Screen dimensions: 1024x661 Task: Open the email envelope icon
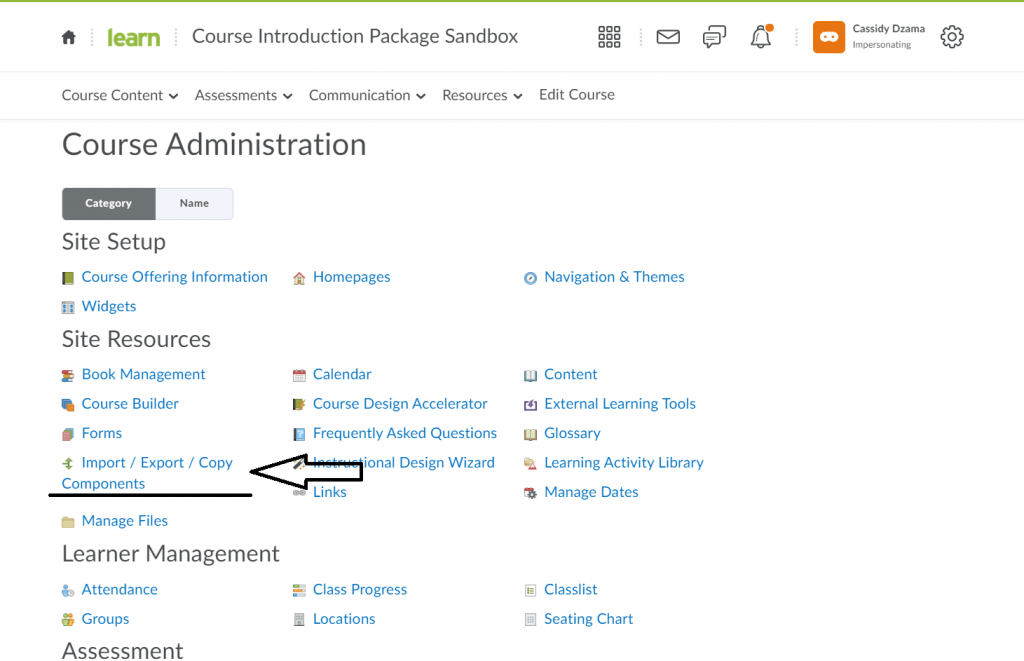click(x=668, y=37)
